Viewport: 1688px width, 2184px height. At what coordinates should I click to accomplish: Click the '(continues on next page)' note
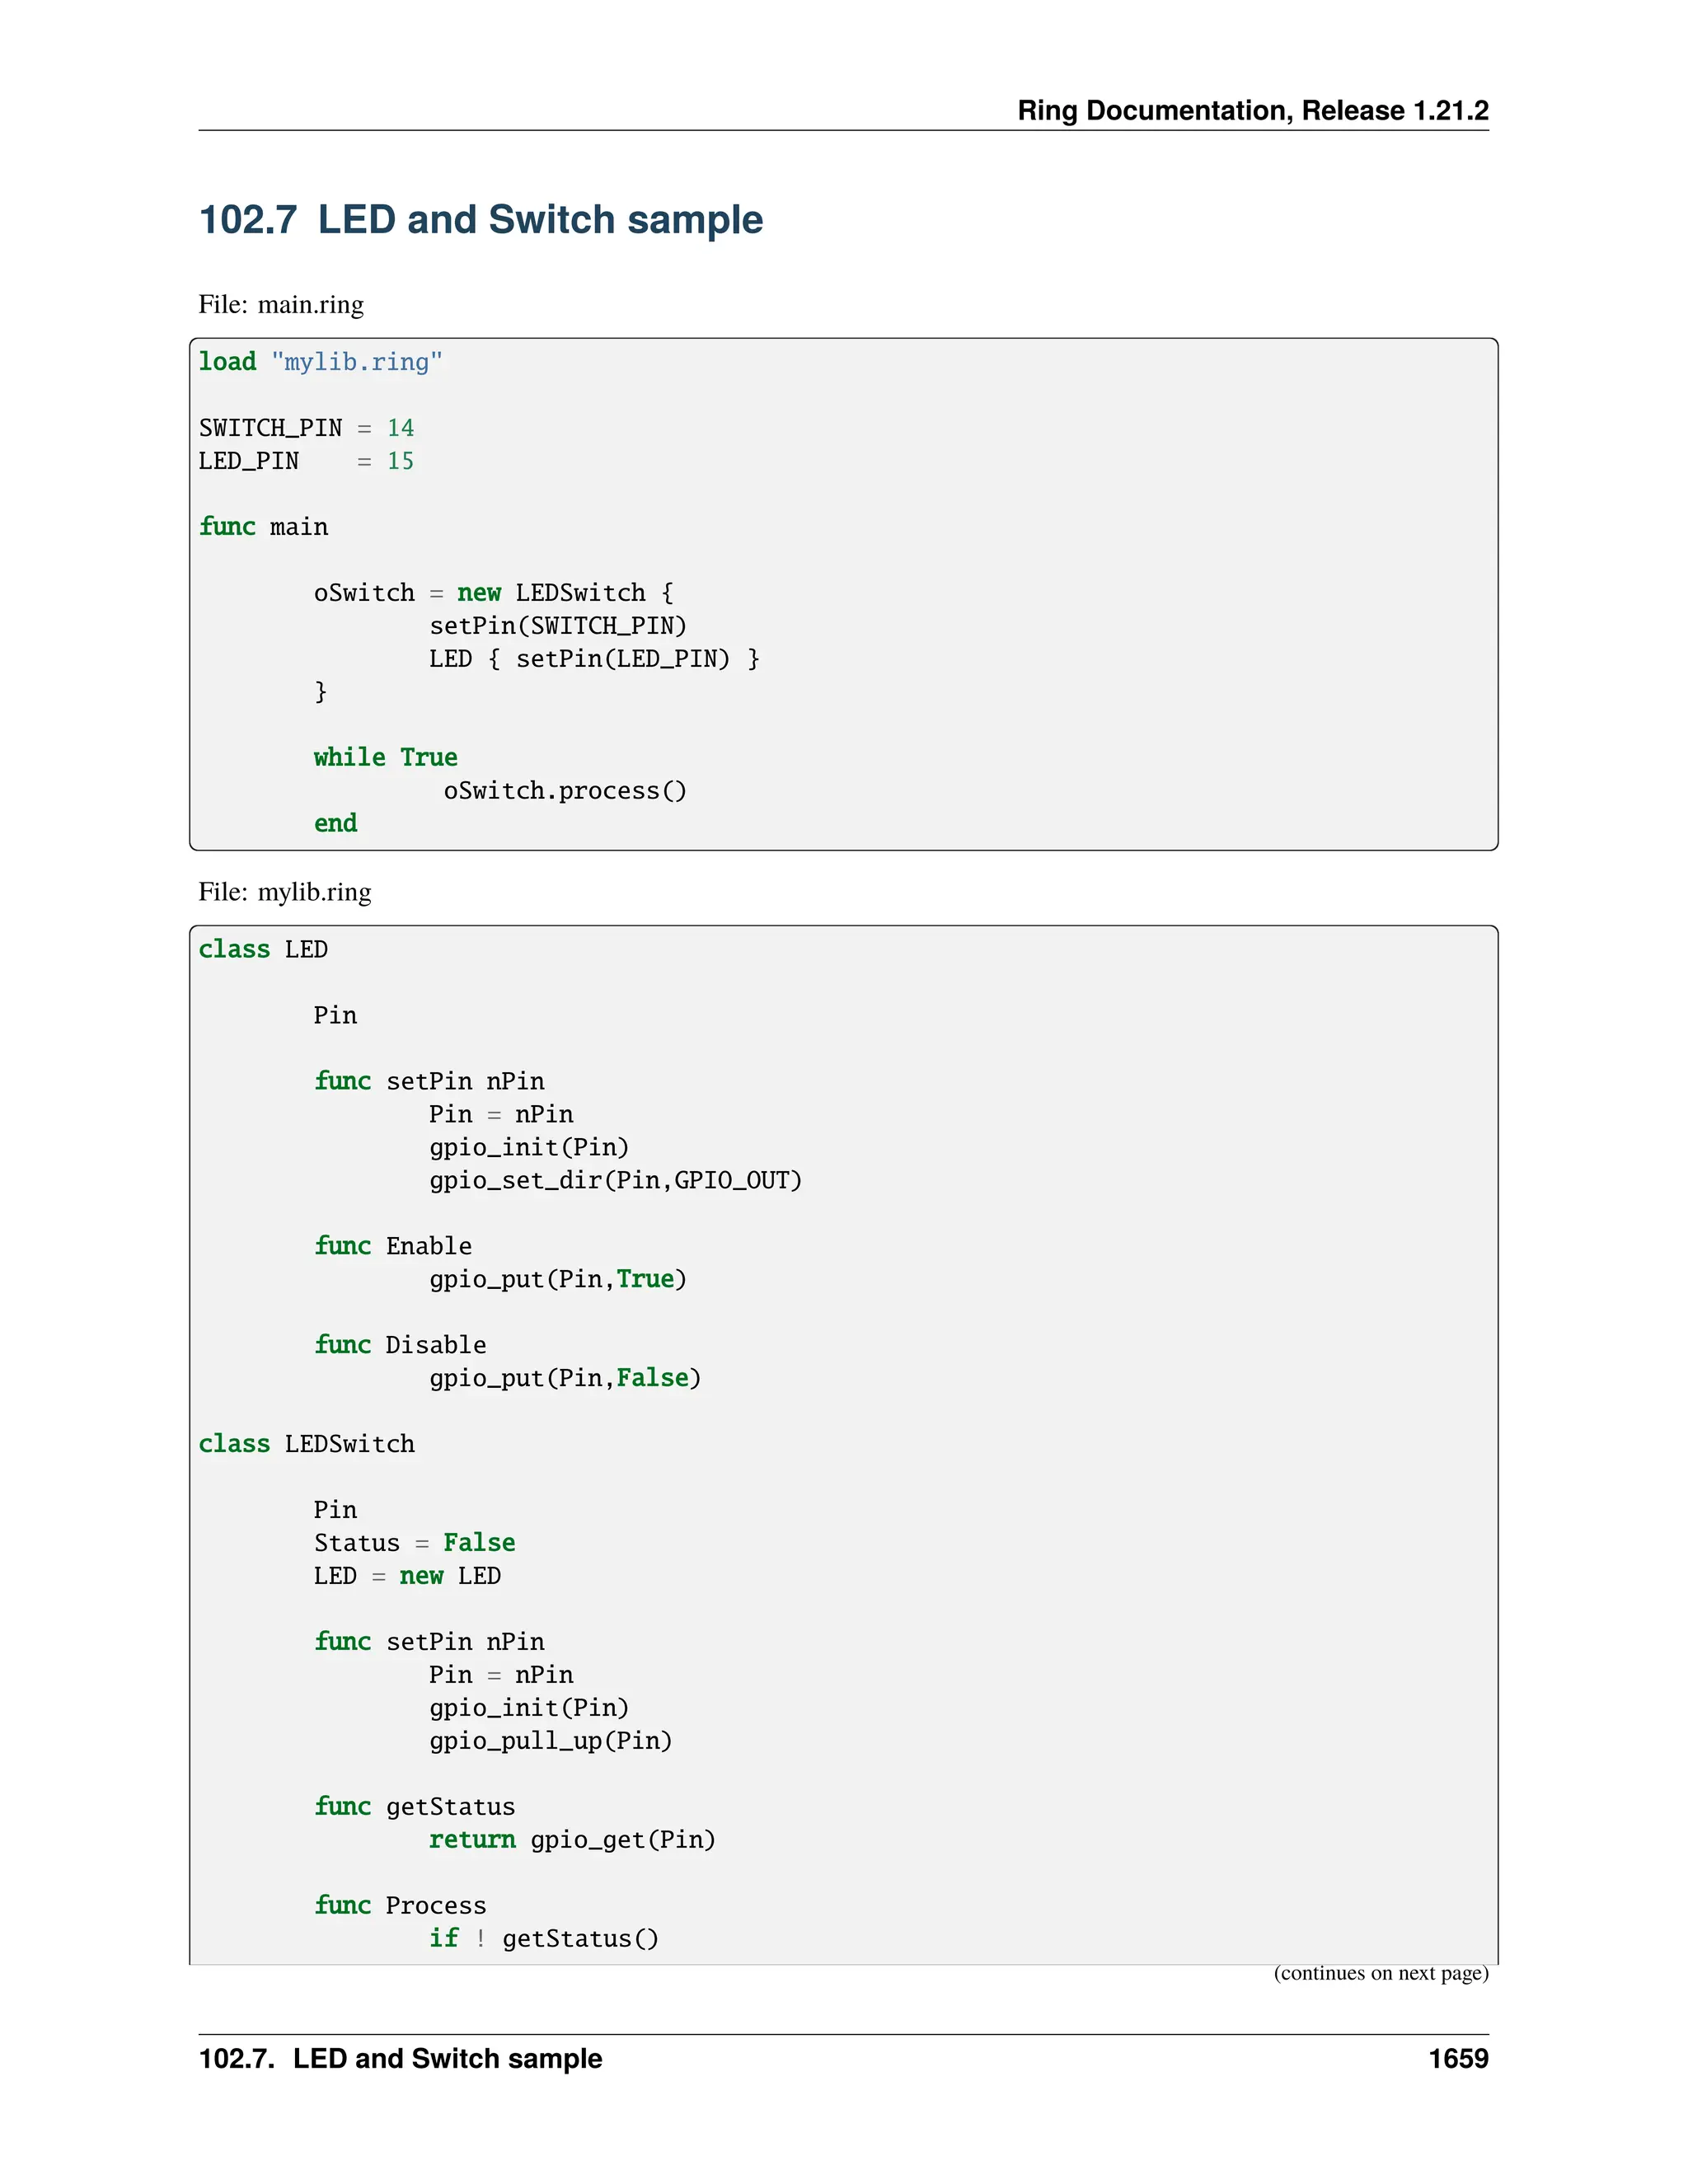(x=1381, y=1973)
